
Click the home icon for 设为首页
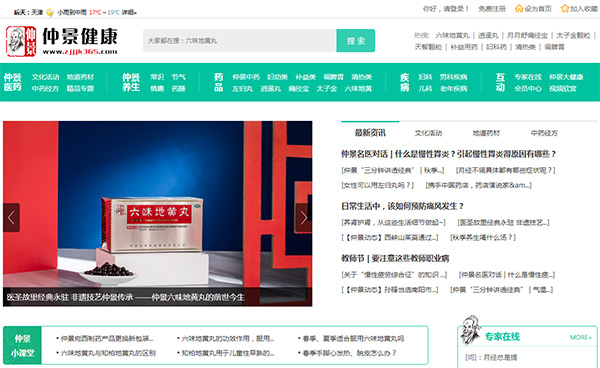click(519, 8)
